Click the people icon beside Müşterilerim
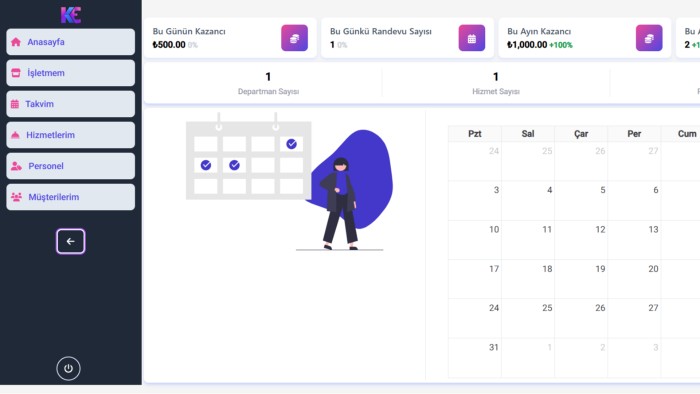Image resolution: width=700 pixels, height=394 pixels. 17,197
